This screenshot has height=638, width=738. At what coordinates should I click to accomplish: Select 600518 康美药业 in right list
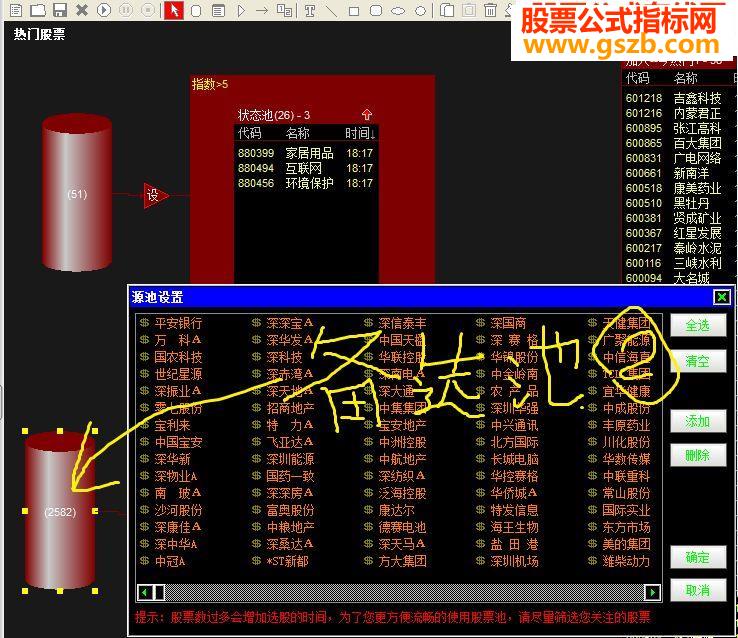tap(674, 188)
